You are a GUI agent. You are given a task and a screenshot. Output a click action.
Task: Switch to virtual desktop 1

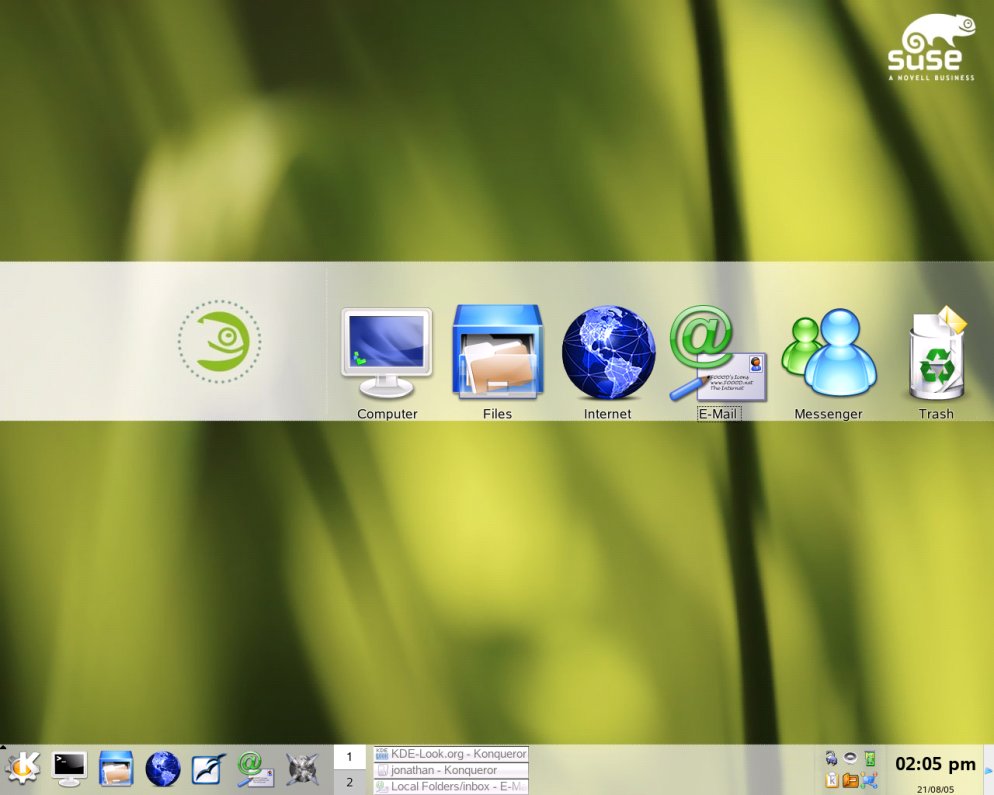pyautogui.click(x=349, y=757)
